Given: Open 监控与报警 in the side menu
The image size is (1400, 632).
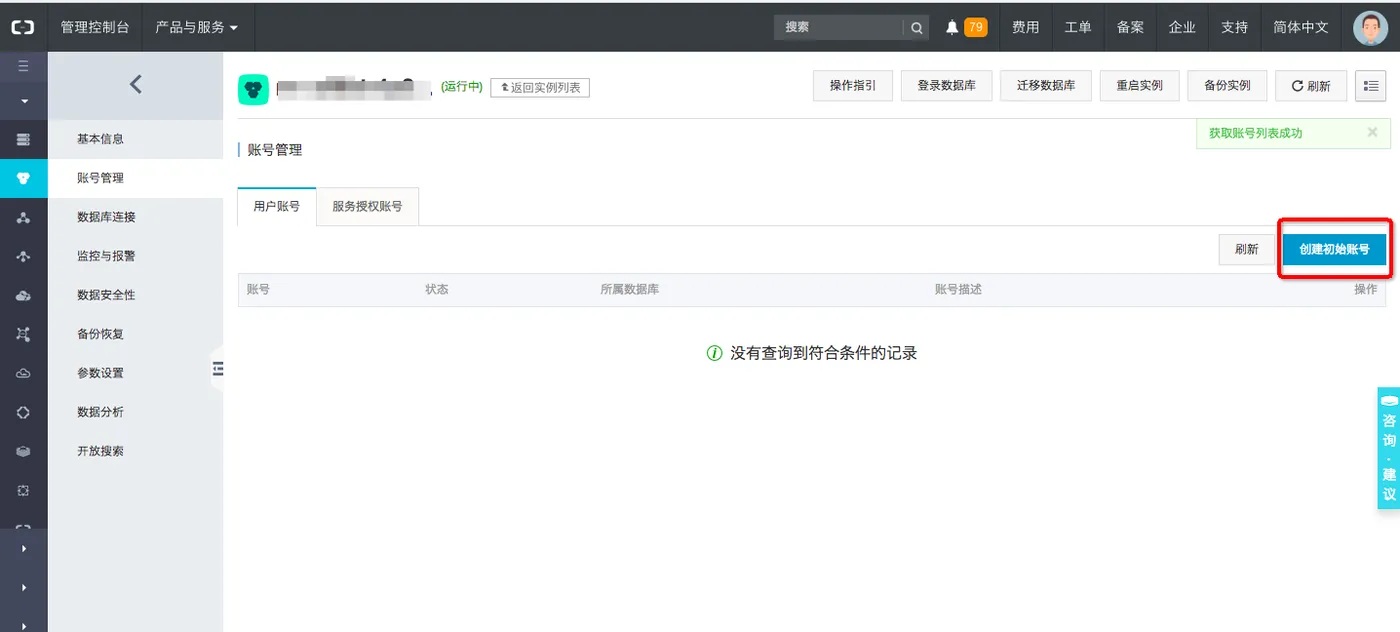Looking at the screenshot, I should tap(135, 256).
